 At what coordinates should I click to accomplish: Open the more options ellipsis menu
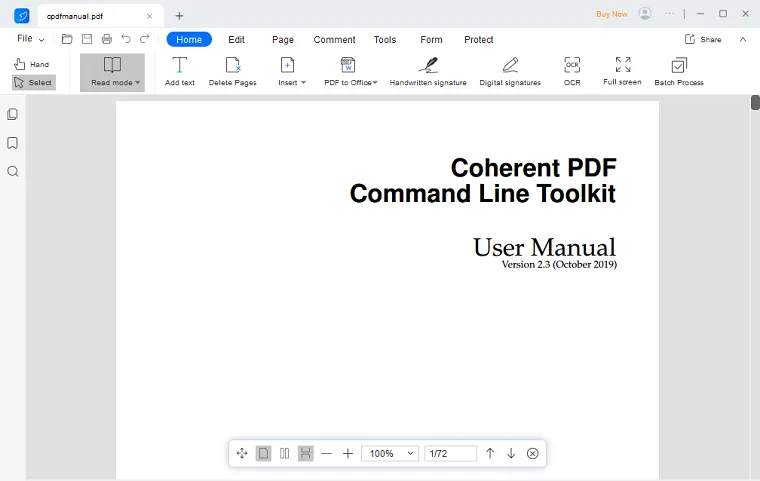click(x=669, y=14)
